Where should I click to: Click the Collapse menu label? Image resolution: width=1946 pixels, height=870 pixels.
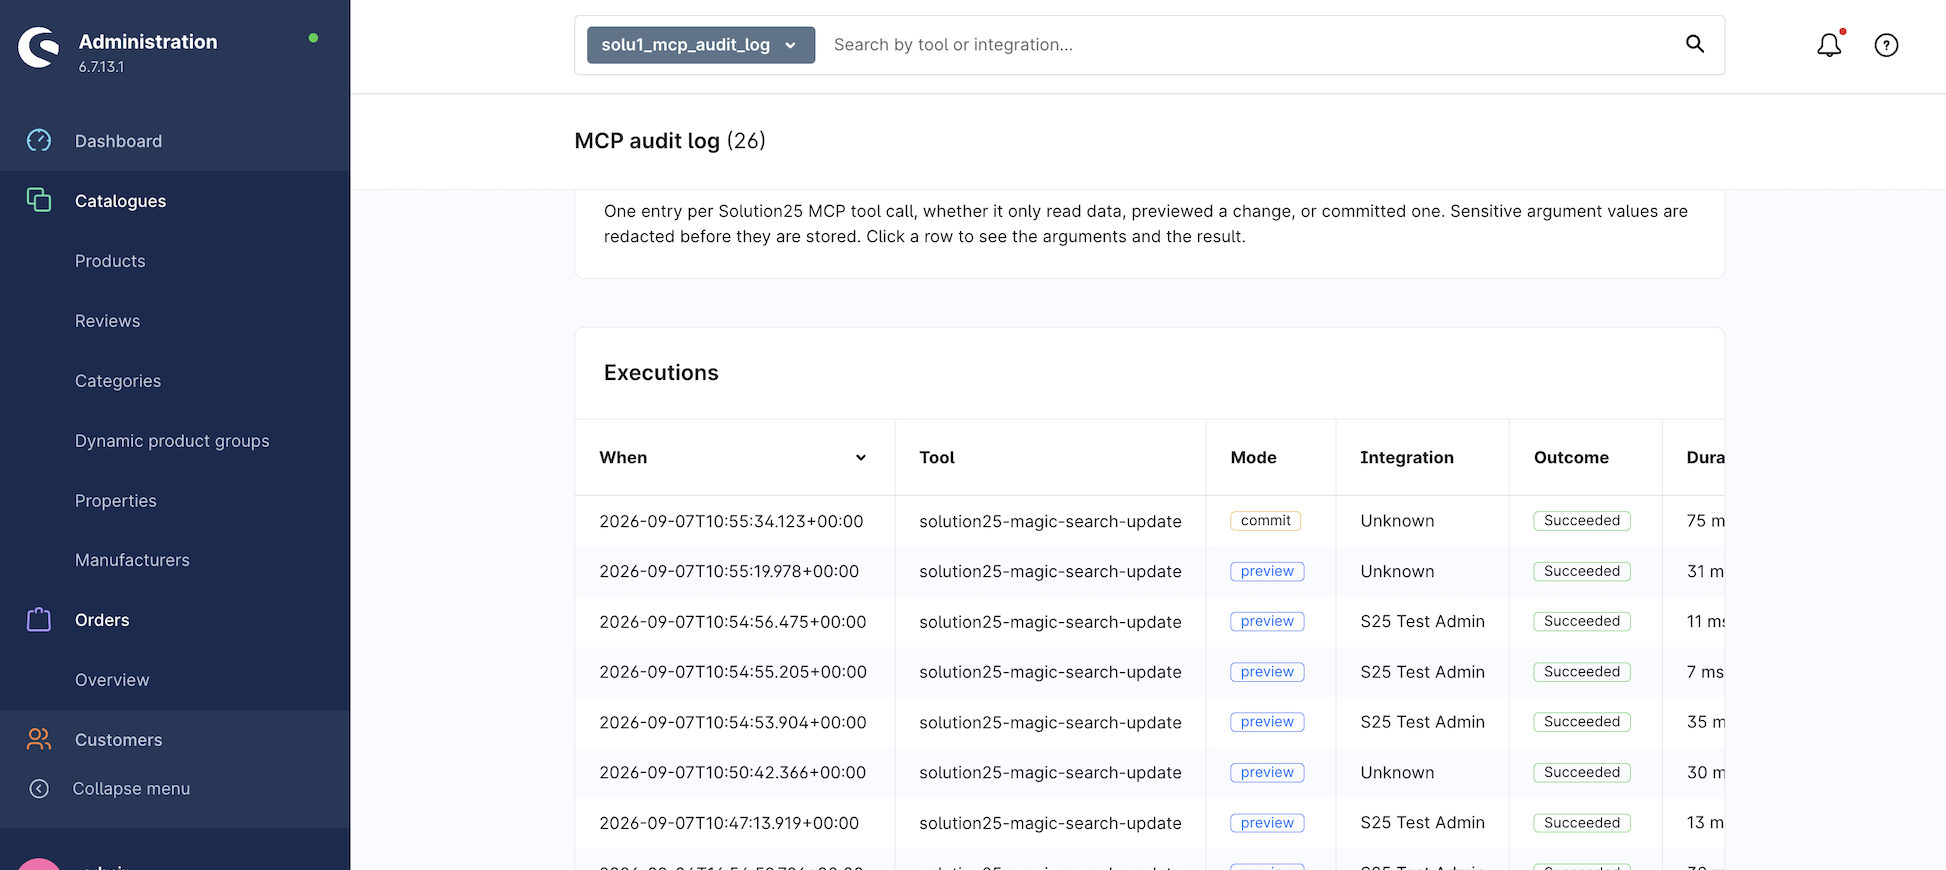tap(131, 789)
